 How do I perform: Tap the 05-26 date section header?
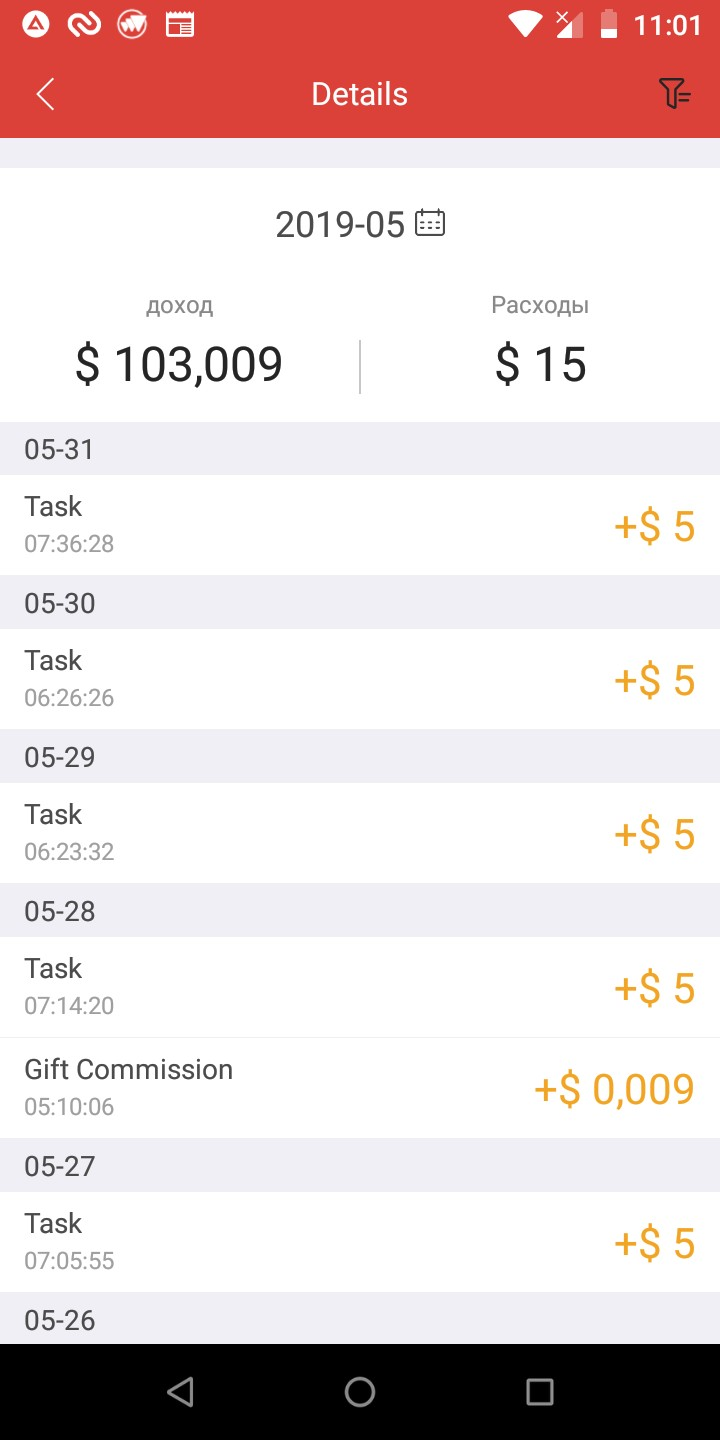pos(60,1320)
